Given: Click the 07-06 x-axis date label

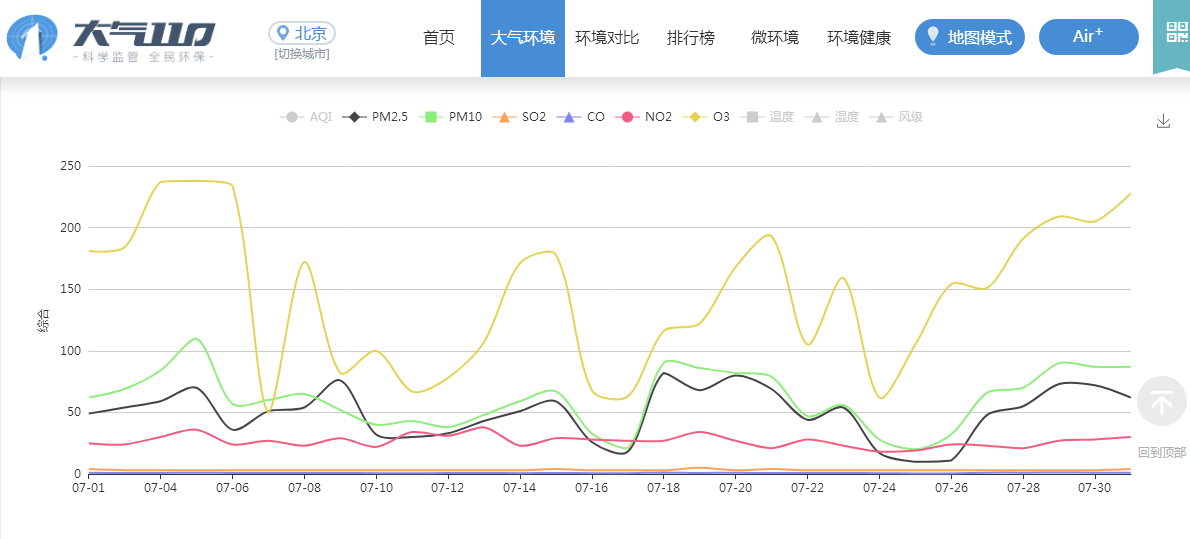Looking at the screenshot, I should pos(232,487).
